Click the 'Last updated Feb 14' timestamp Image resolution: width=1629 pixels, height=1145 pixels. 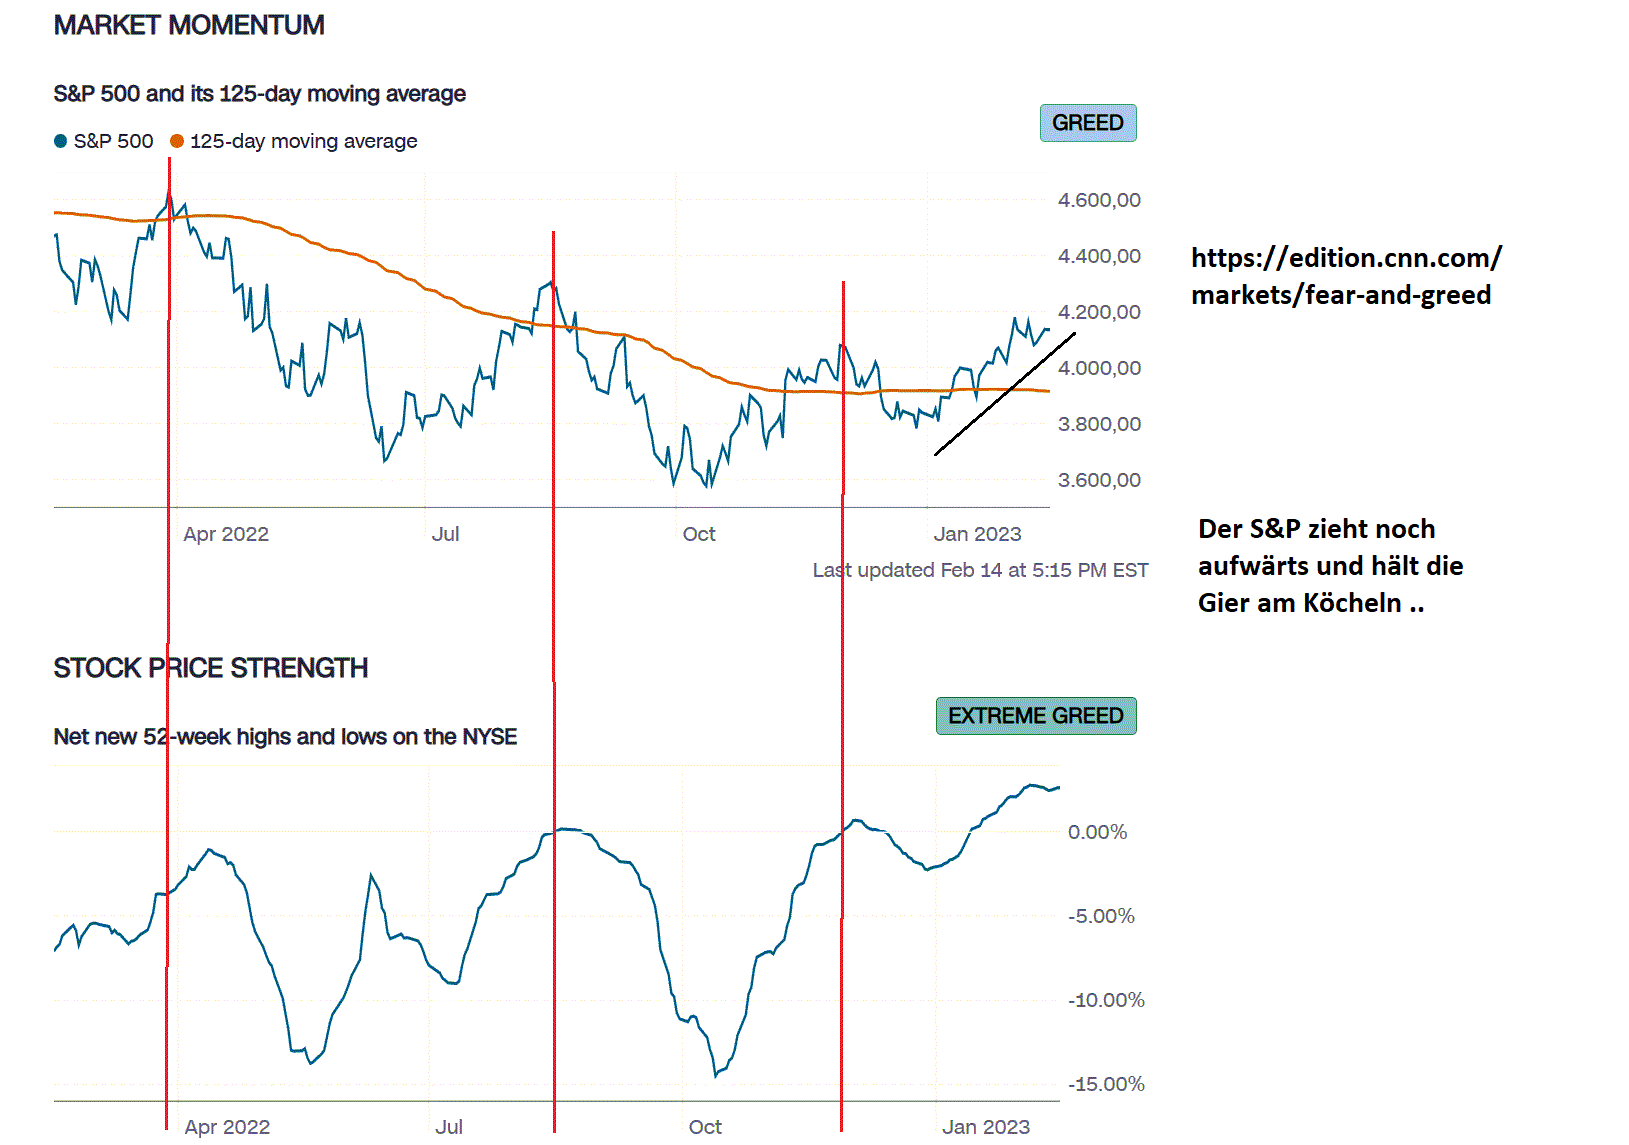980,570
